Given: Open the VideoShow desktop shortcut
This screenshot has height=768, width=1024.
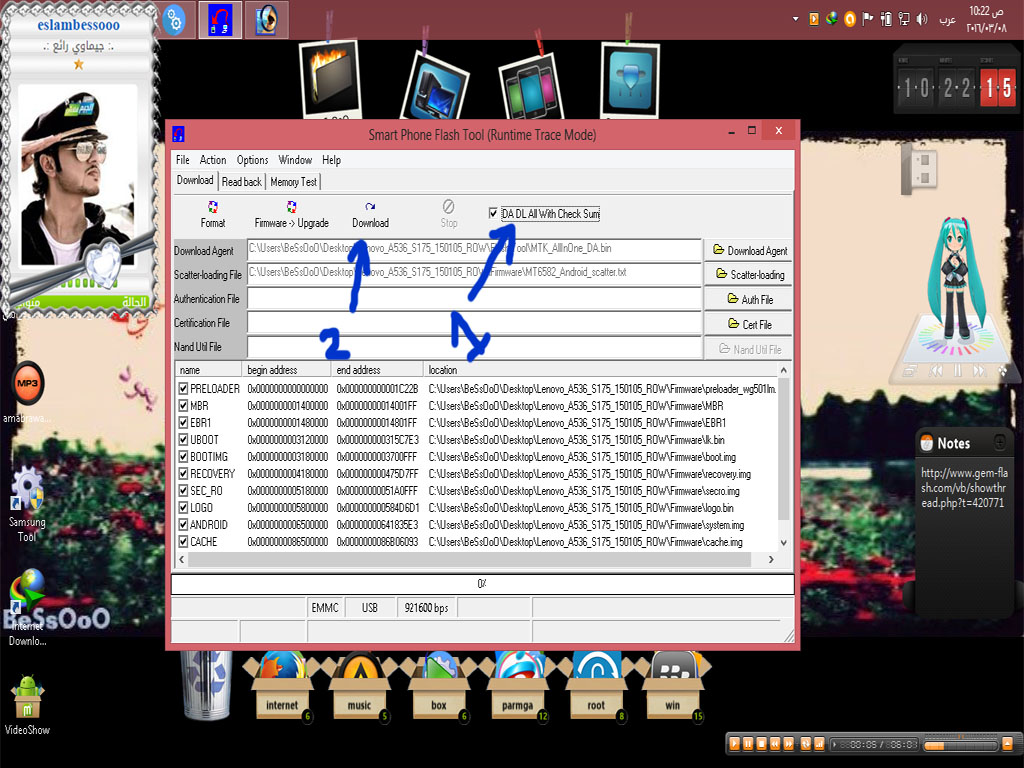Looking at the screenshot, I should click(x=27, y=705).
